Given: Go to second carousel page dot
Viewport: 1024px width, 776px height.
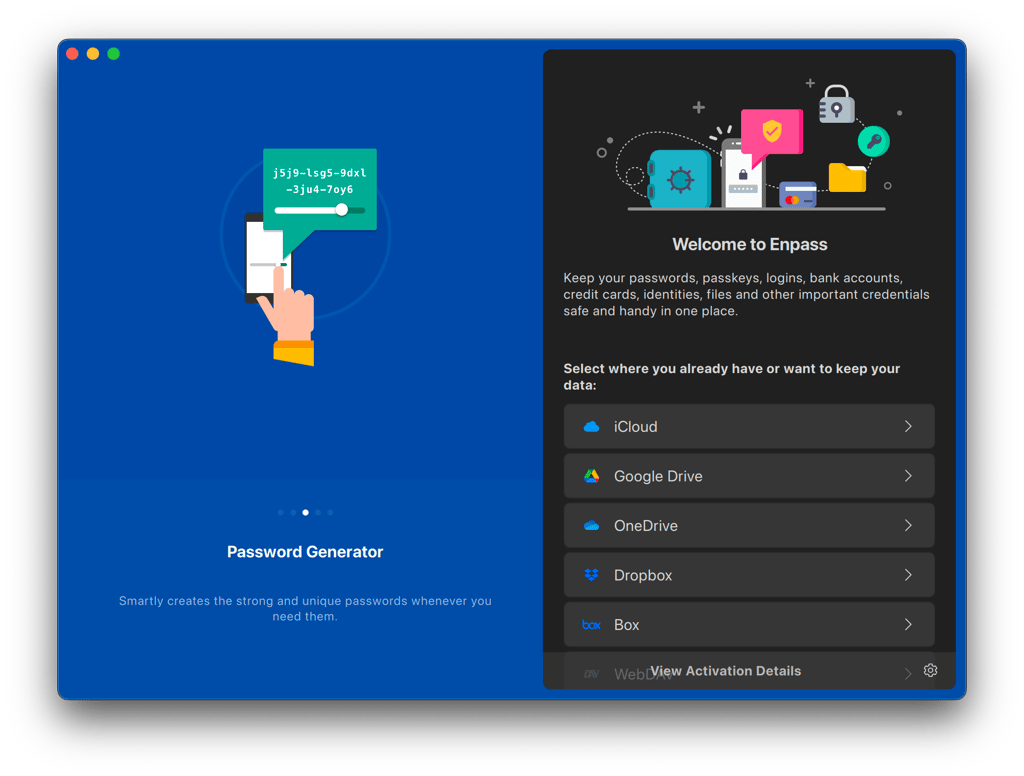Looking at the screenshot, I should pos(293,513).
